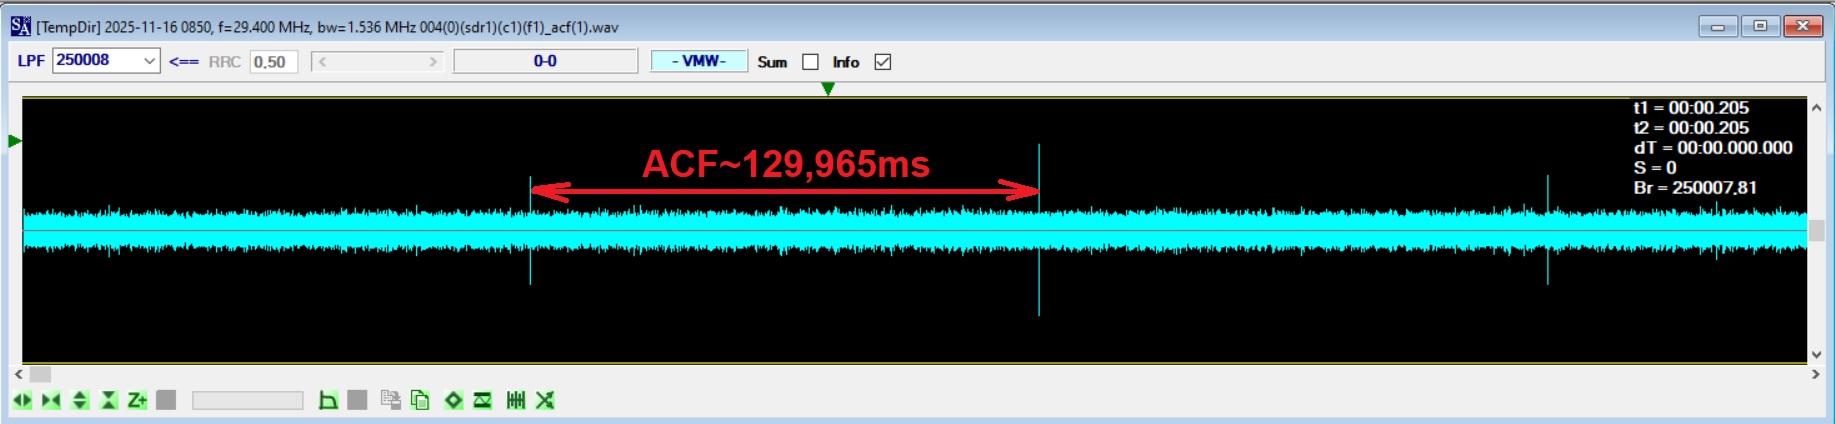
Task: Click the vertical scrollbar down arrow
Action: click(x=1816, y=354)
